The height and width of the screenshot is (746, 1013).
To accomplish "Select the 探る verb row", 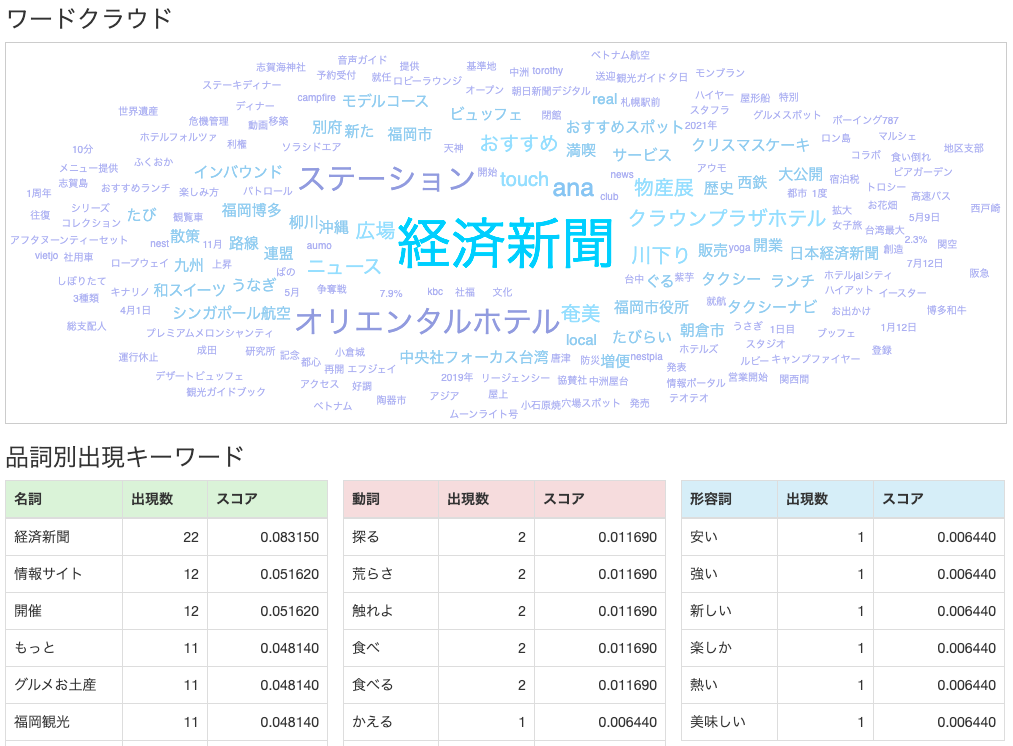I will [505, 537].
